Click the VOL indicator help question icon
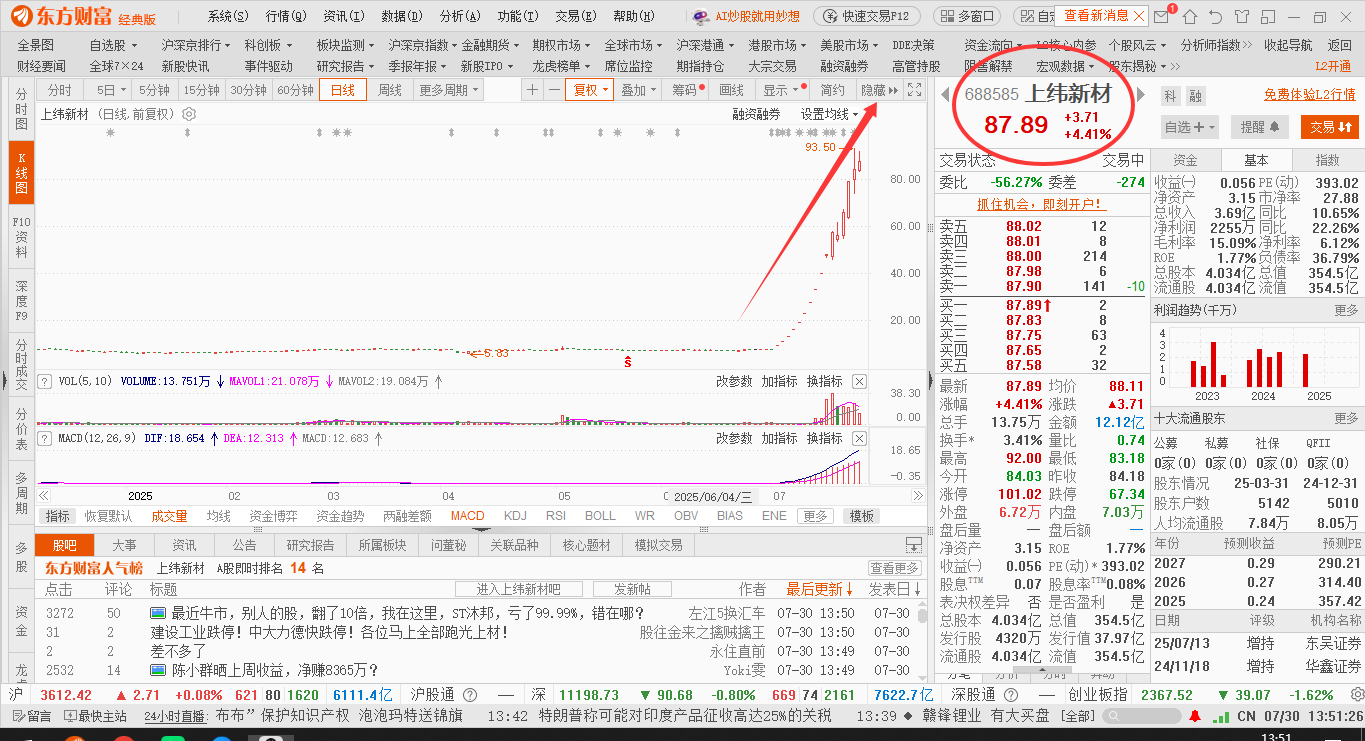This screenshot has height=741, width=1365. 44,381
